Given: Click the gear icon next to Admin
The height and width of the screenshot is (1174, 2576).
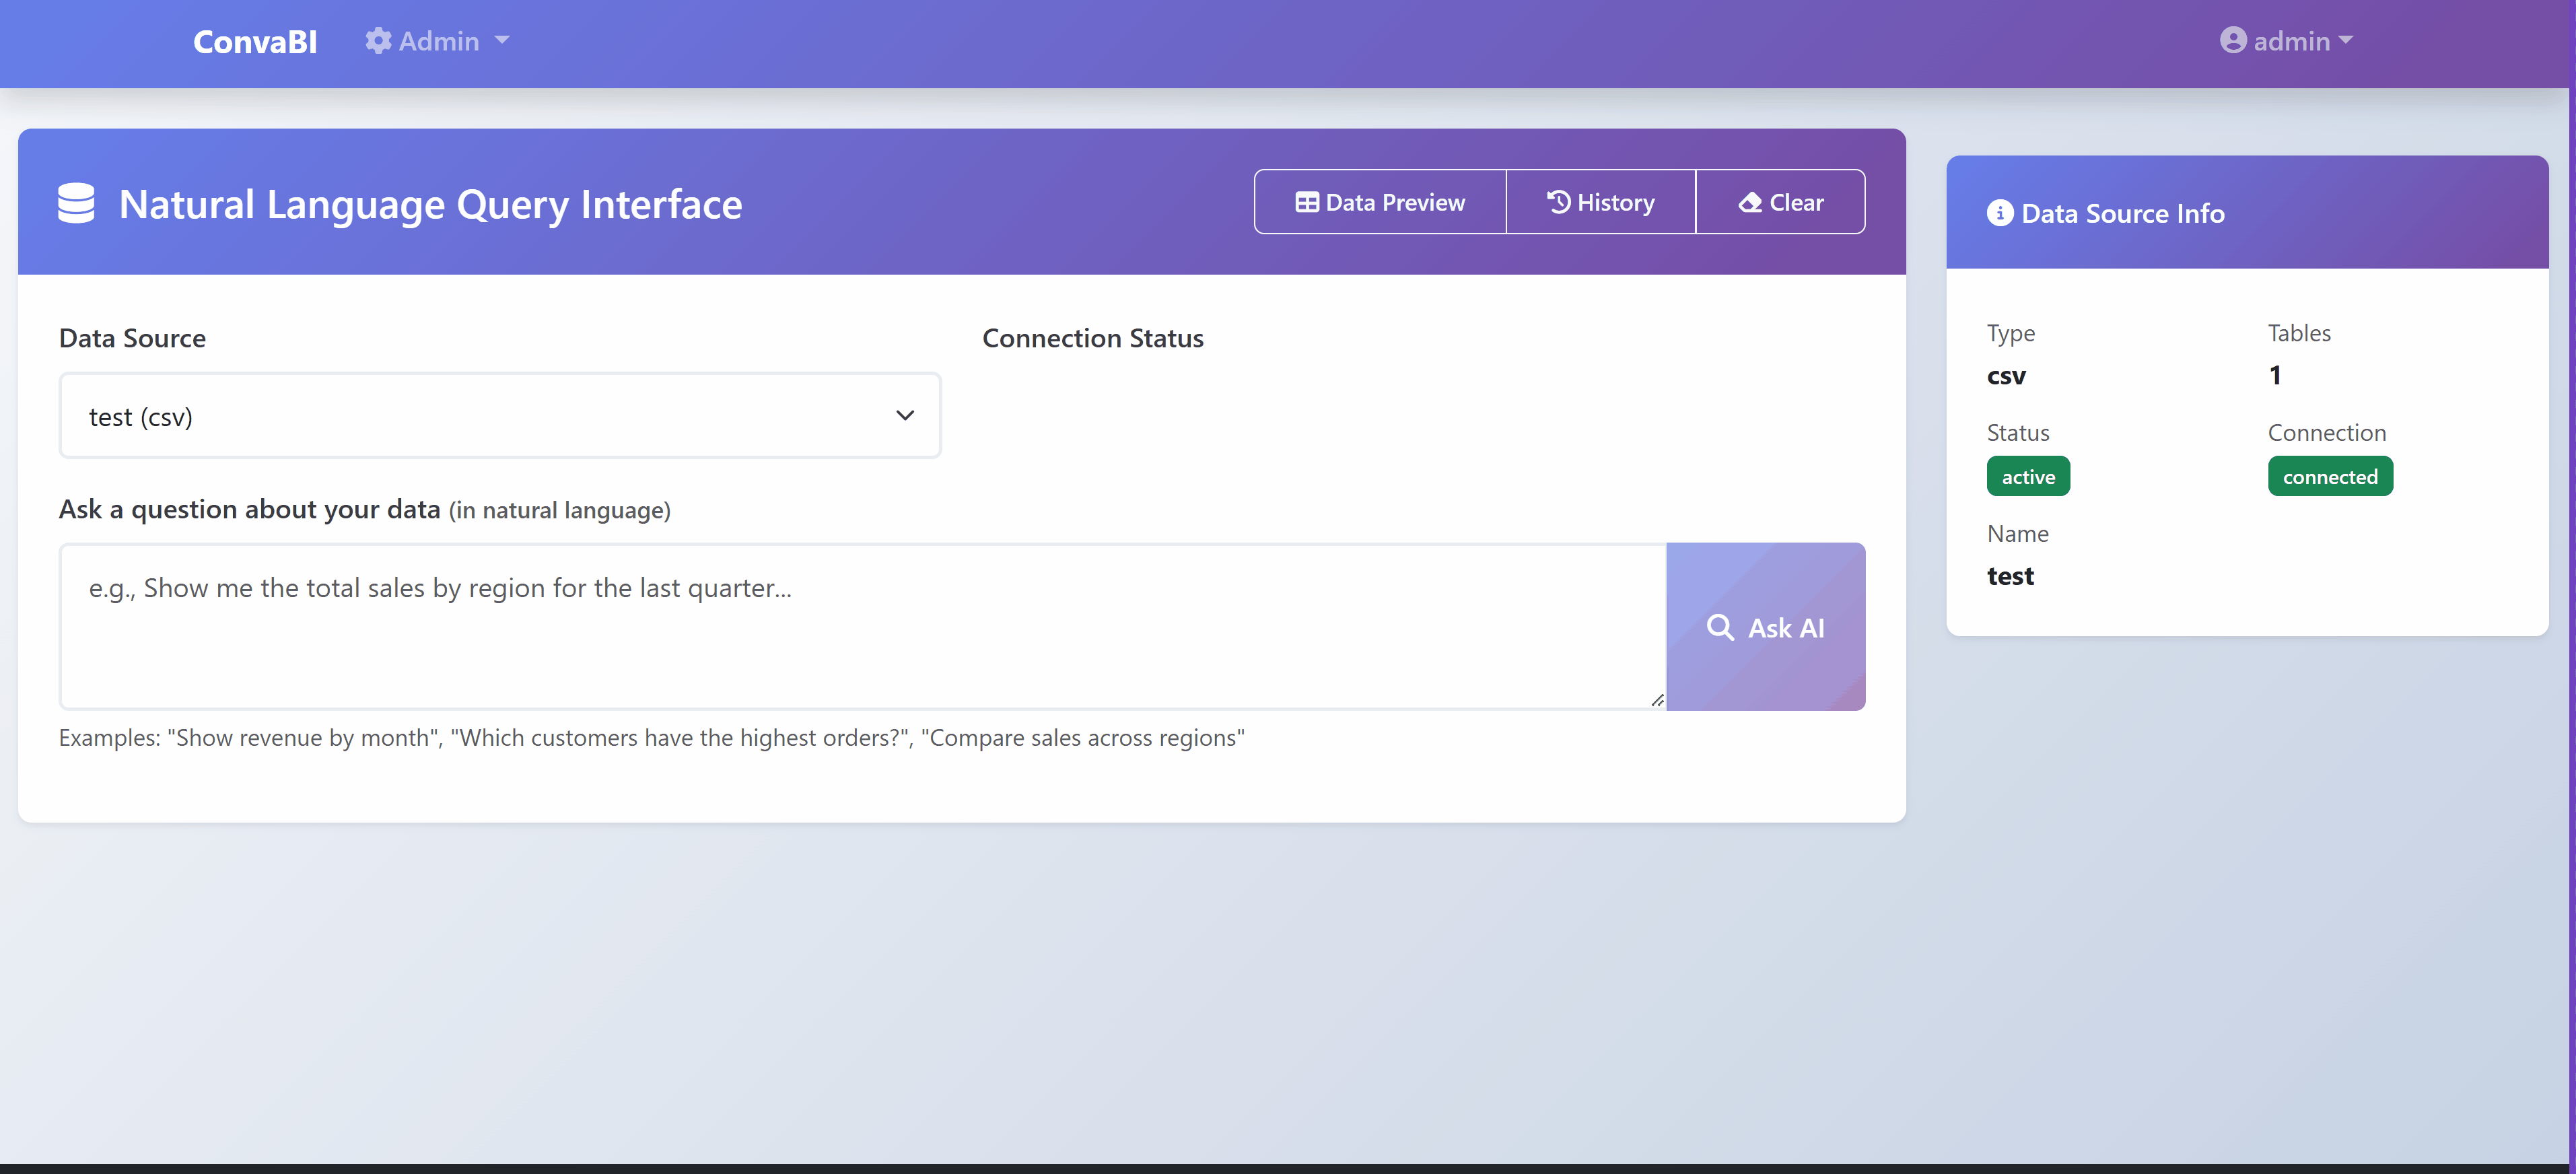Looking at the screenshot, I should (x=378, y=41).
